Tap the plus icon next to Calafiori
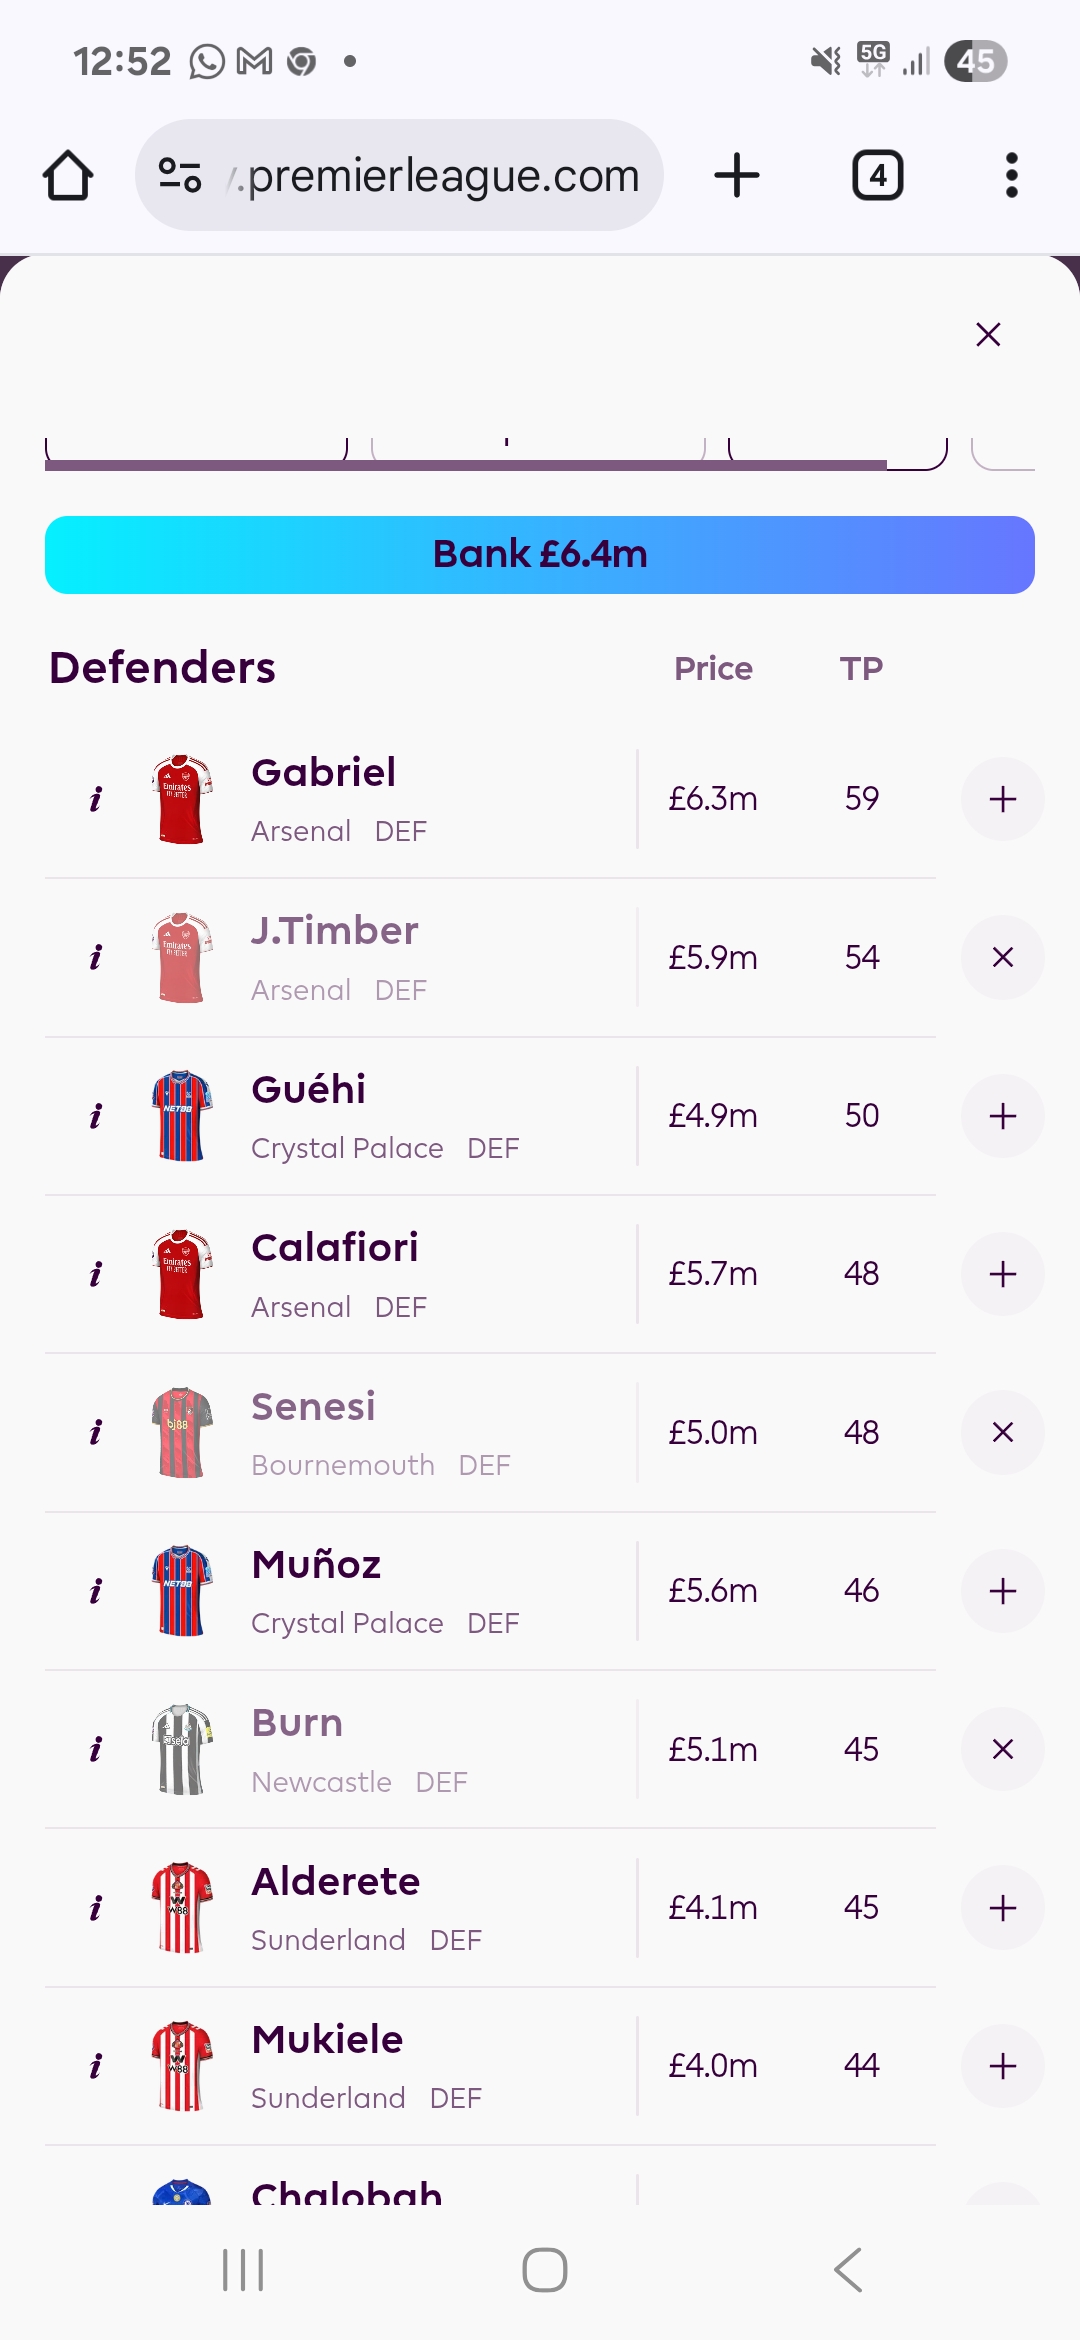The image size is (1080, 2340). [x=1002, y=1274]
